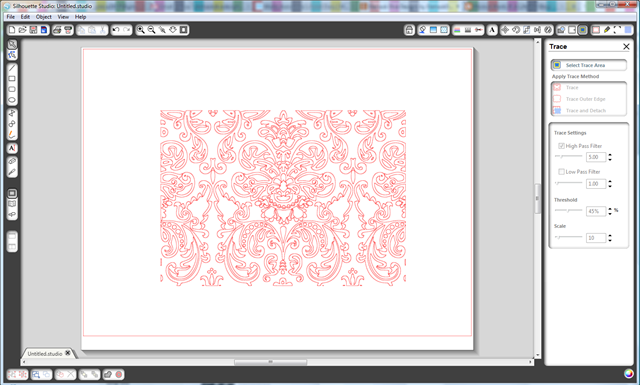Increase High Pass Filter value stepper

click(610, 155)
